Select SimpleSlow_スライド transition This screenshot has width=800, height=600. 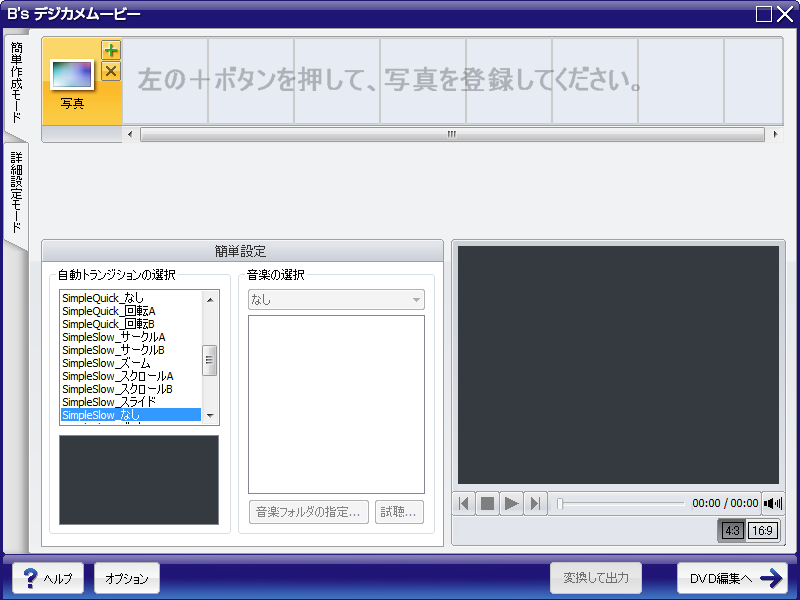(x=131, y=402)
